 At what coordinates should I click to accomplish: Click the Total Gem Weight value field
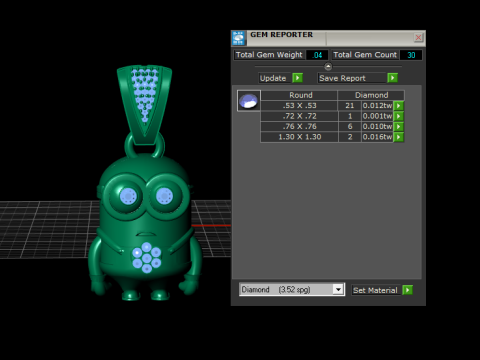click(317, 55)
